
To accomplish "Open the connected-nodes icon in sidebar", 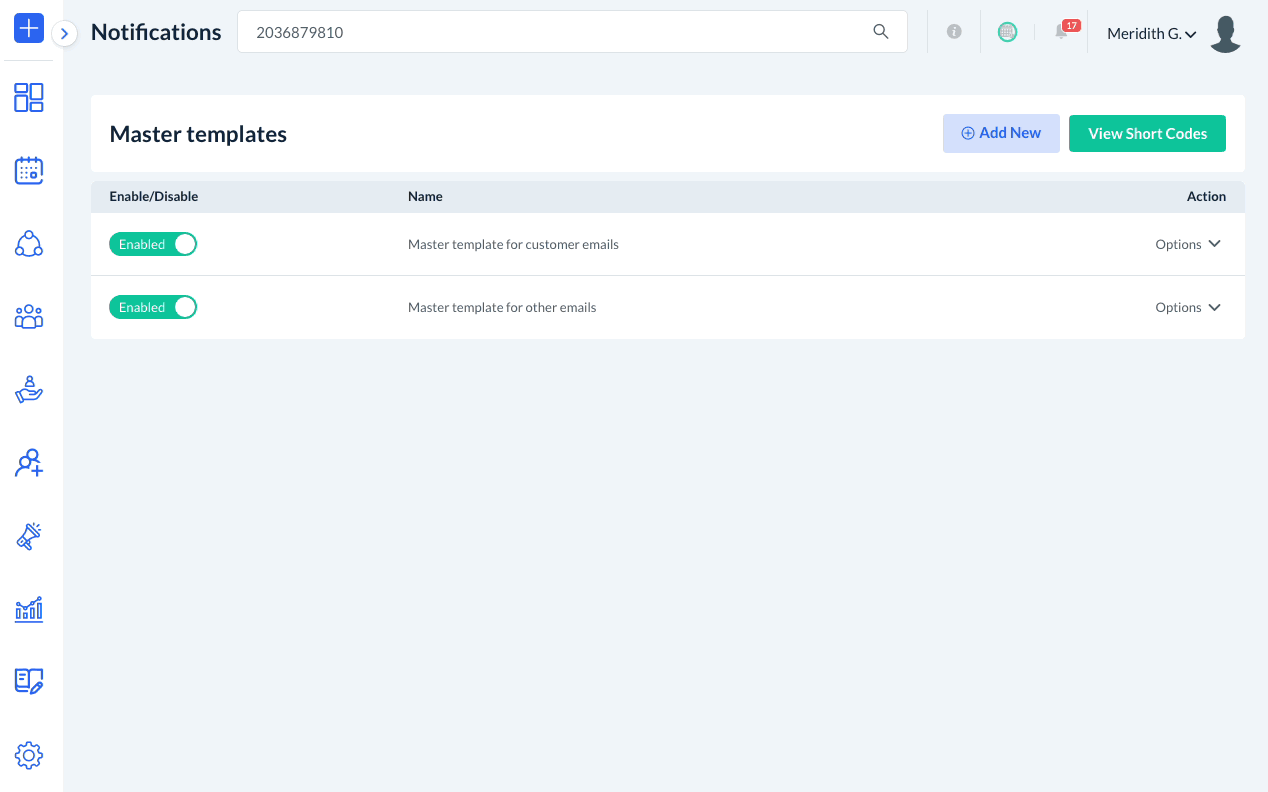I will tap(29, 244).
